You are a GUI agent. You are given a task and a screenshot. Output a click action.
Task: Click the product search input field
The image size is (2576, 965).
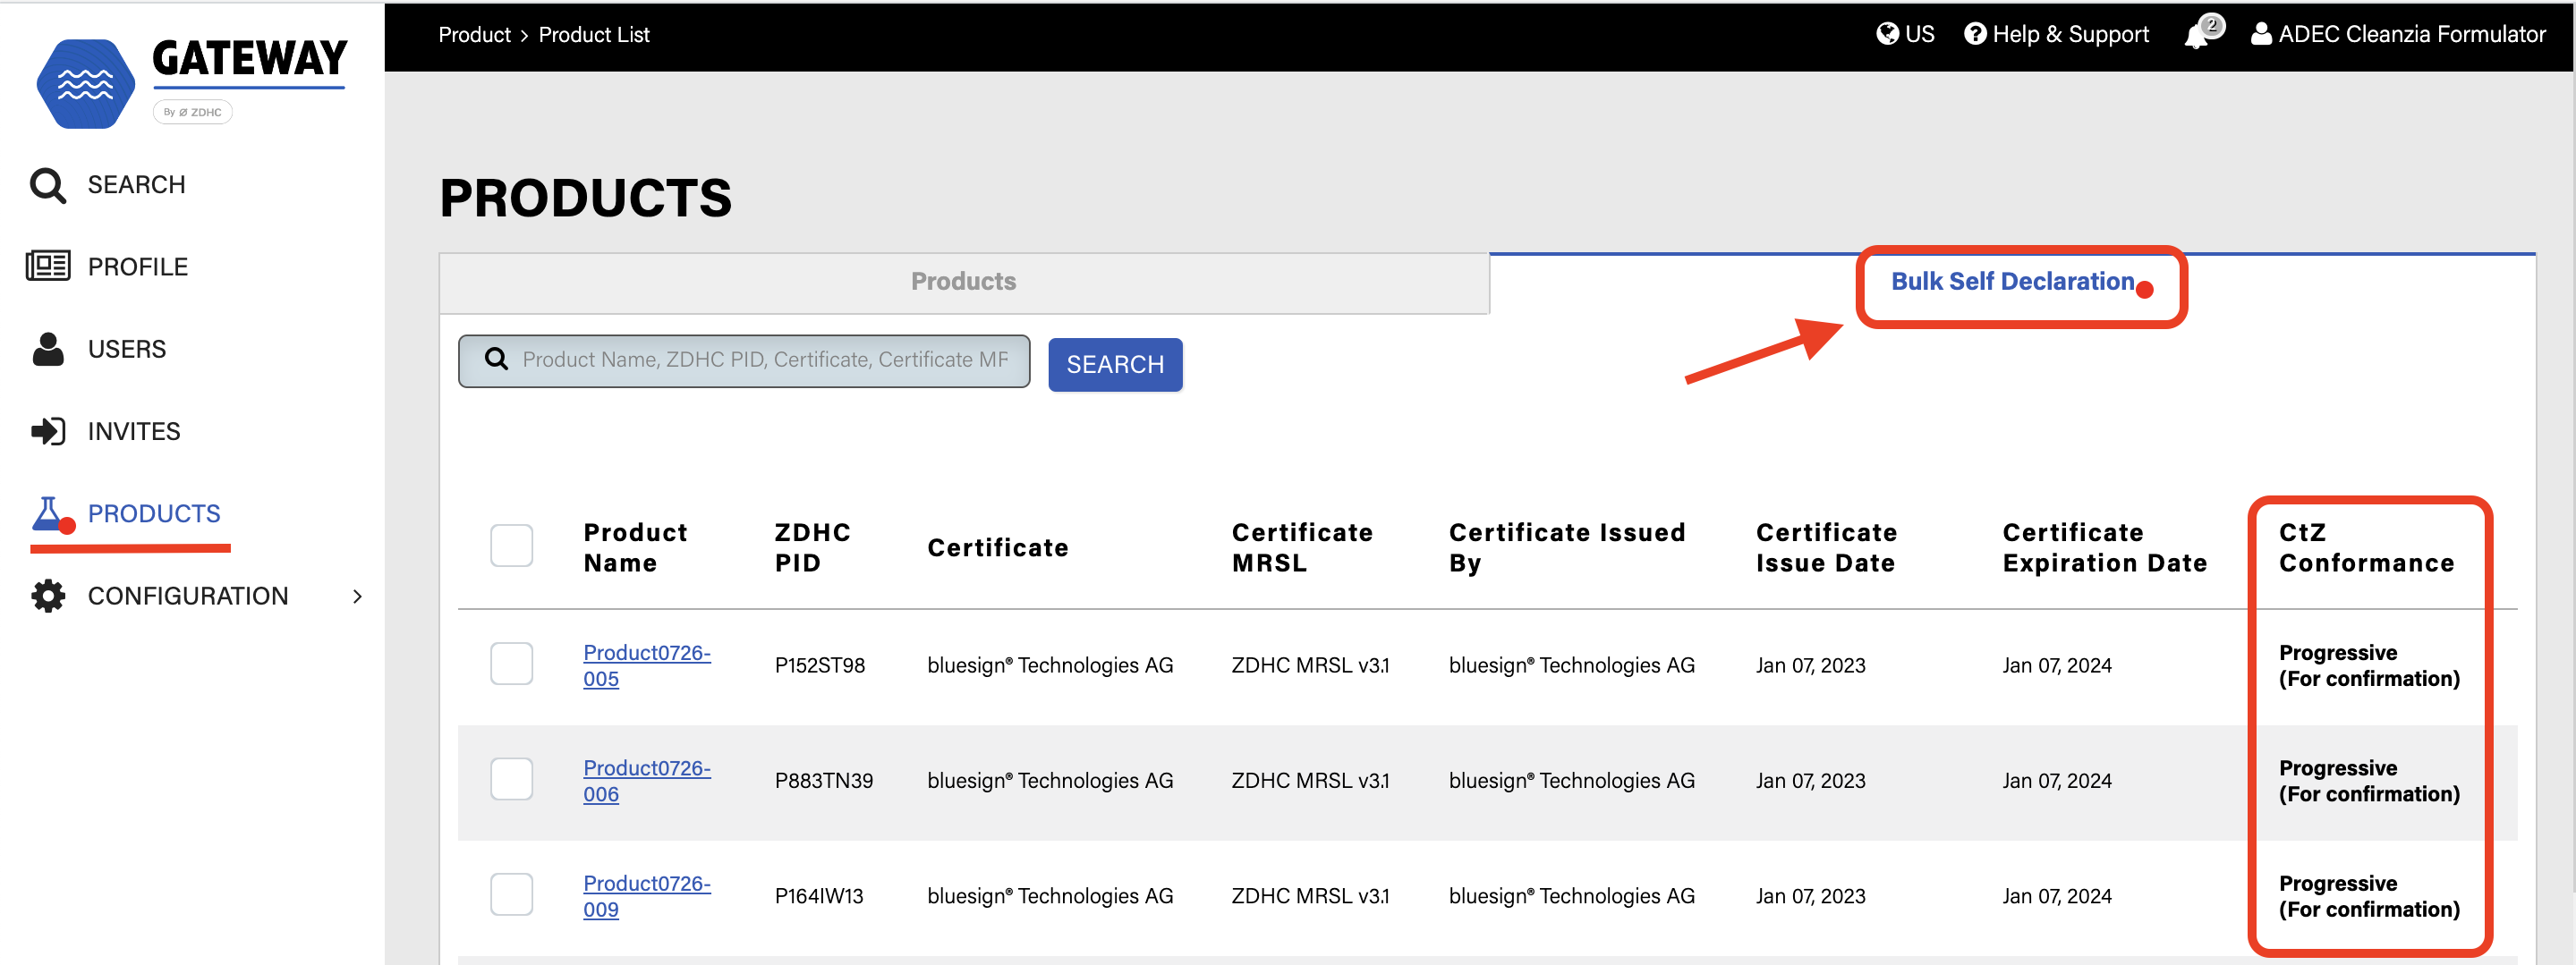pos(744,360)
